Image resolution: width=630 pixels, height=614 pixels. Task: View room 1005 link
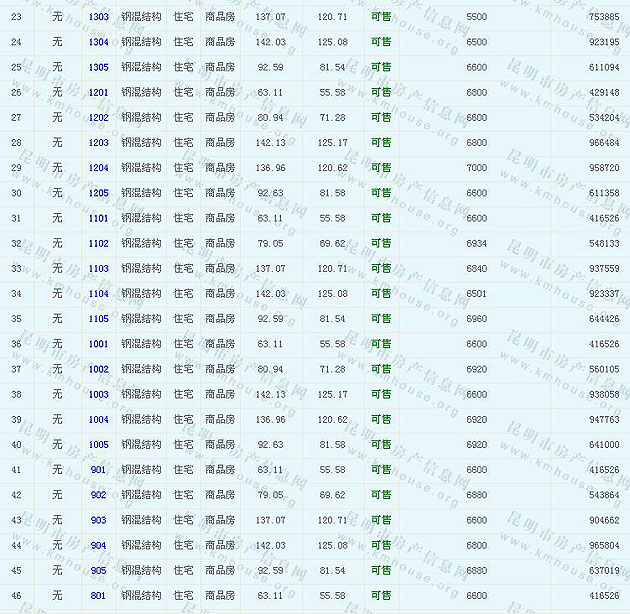98,445
